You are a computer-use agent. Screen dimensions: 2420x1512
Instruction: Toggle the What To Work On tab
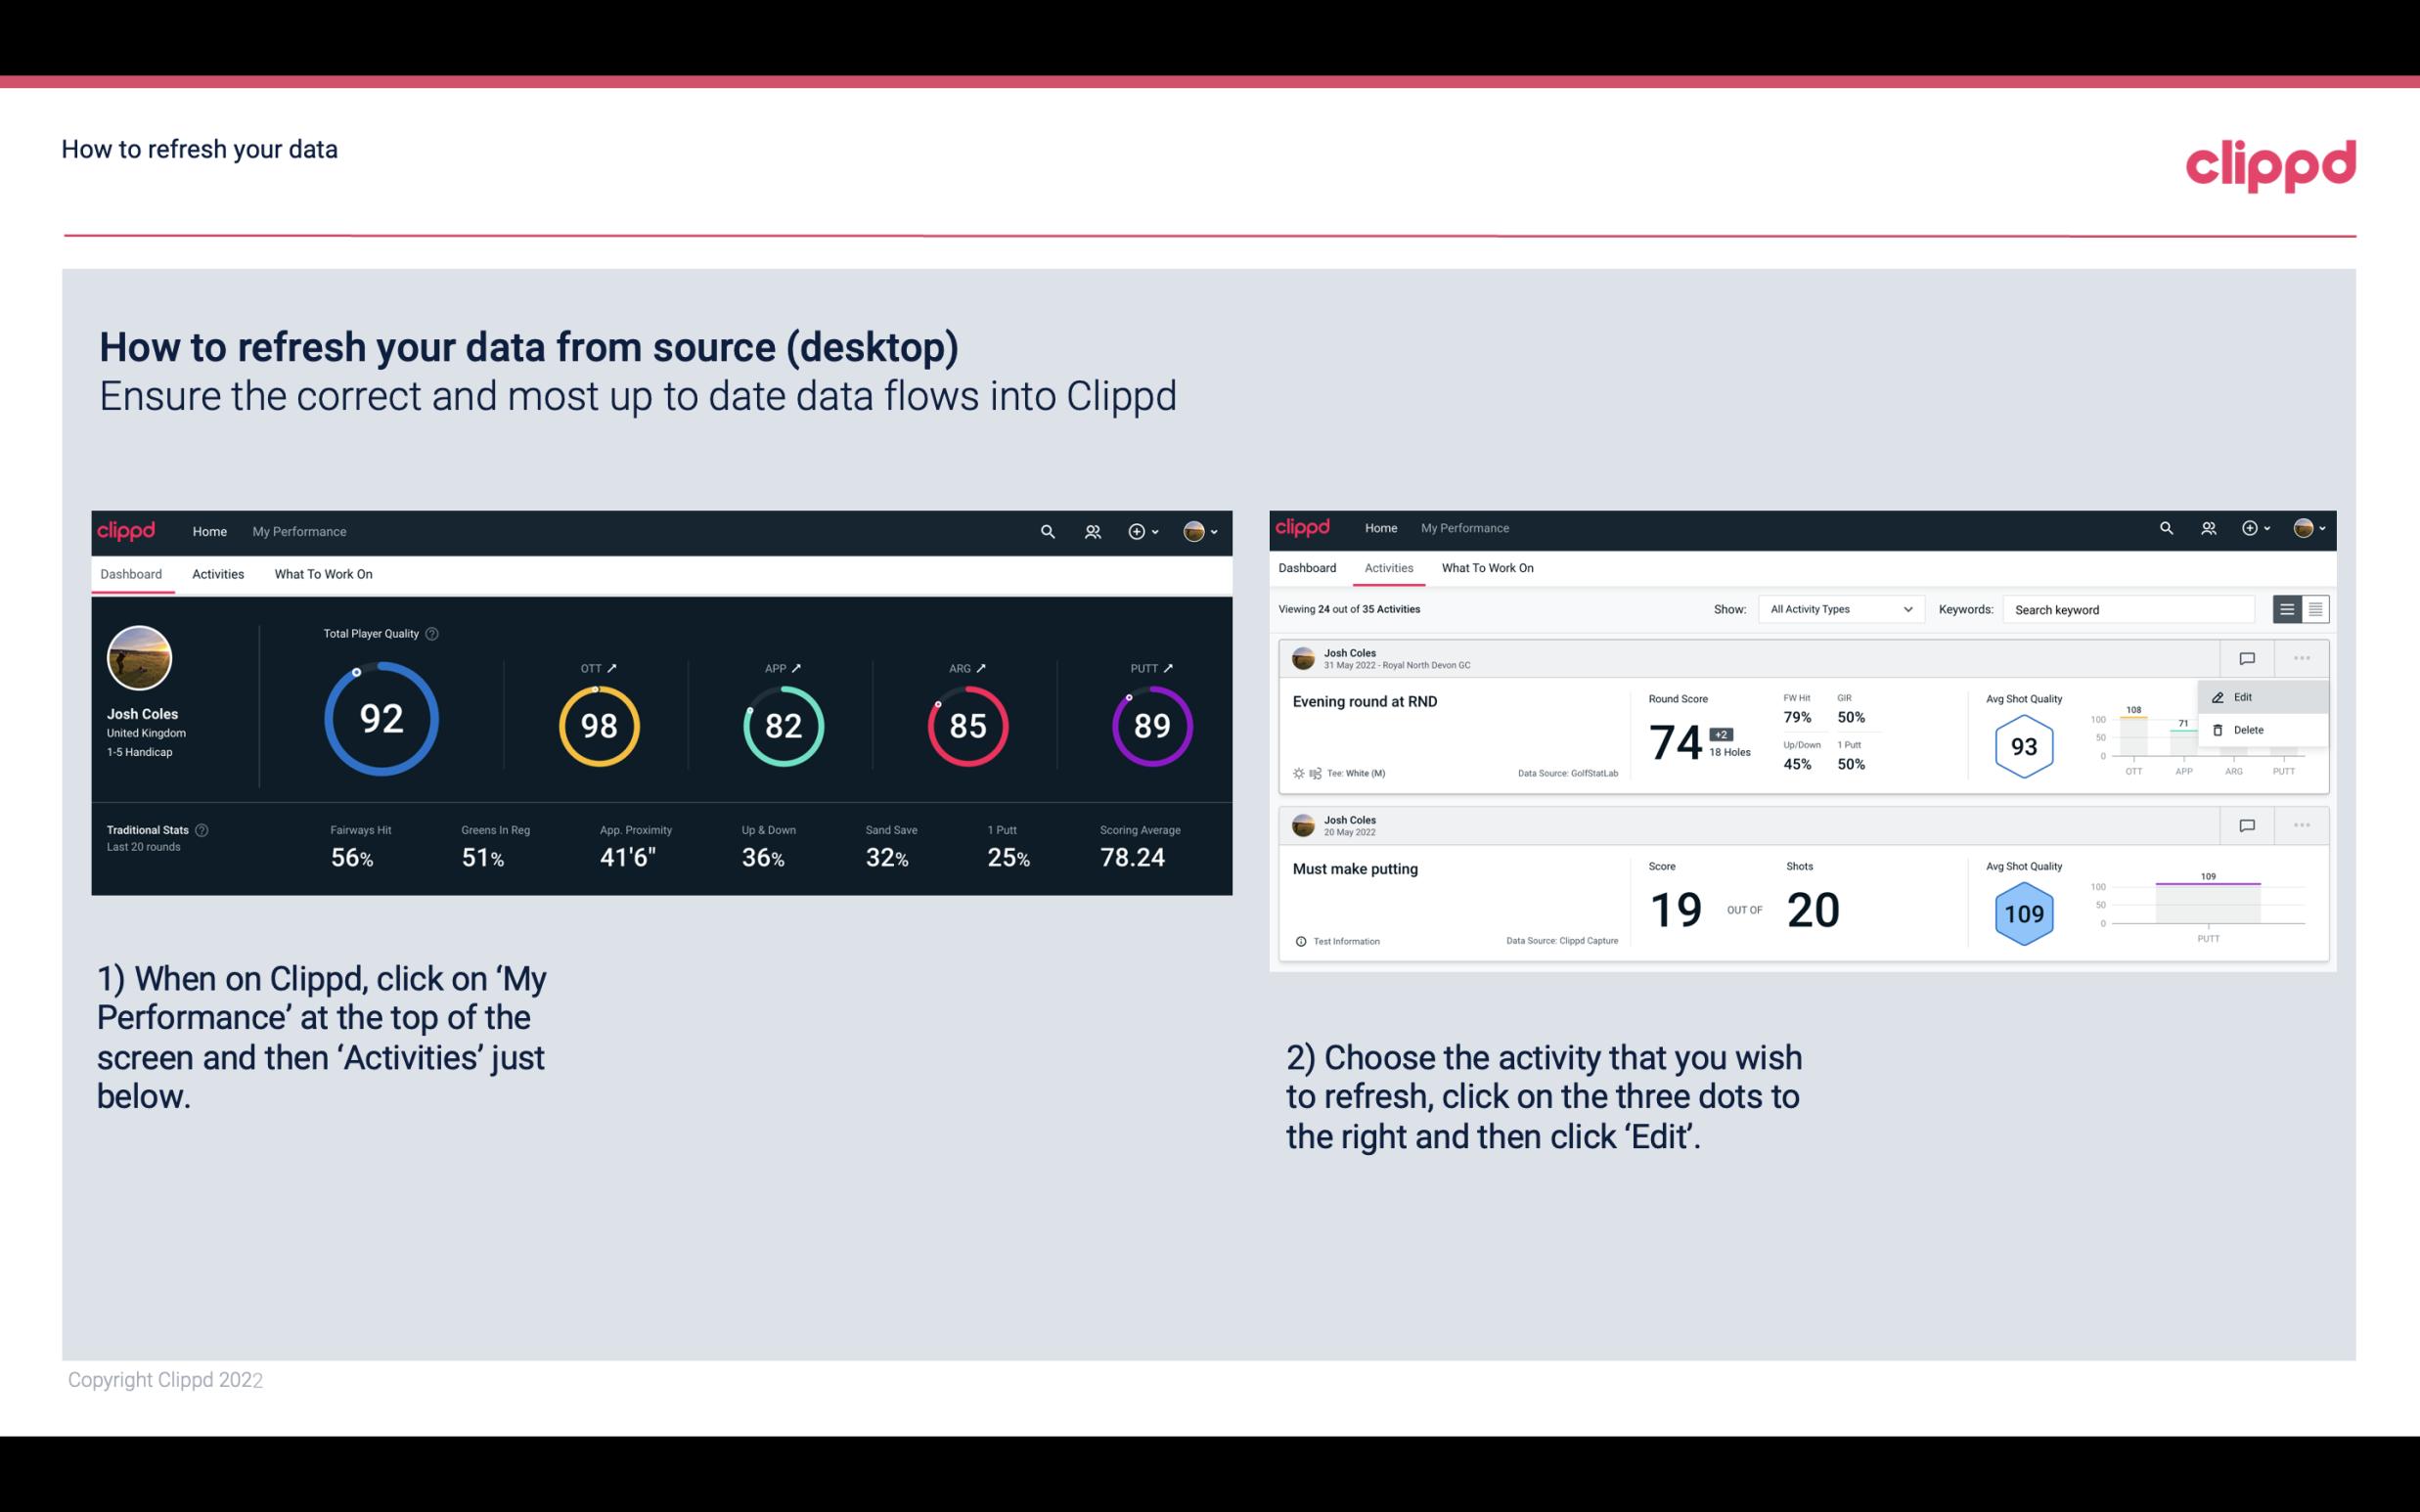324,573
